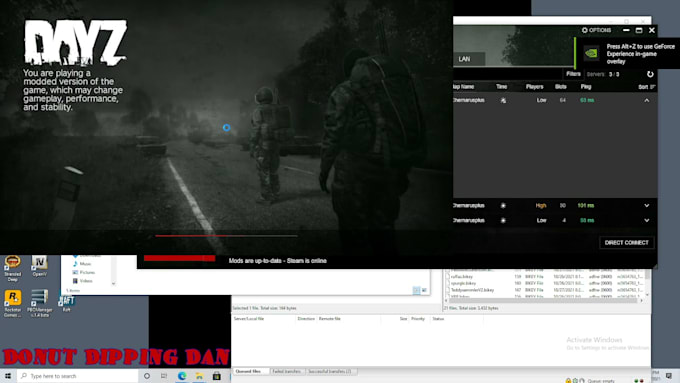Click the 63 ms ping value

(587, 100)
